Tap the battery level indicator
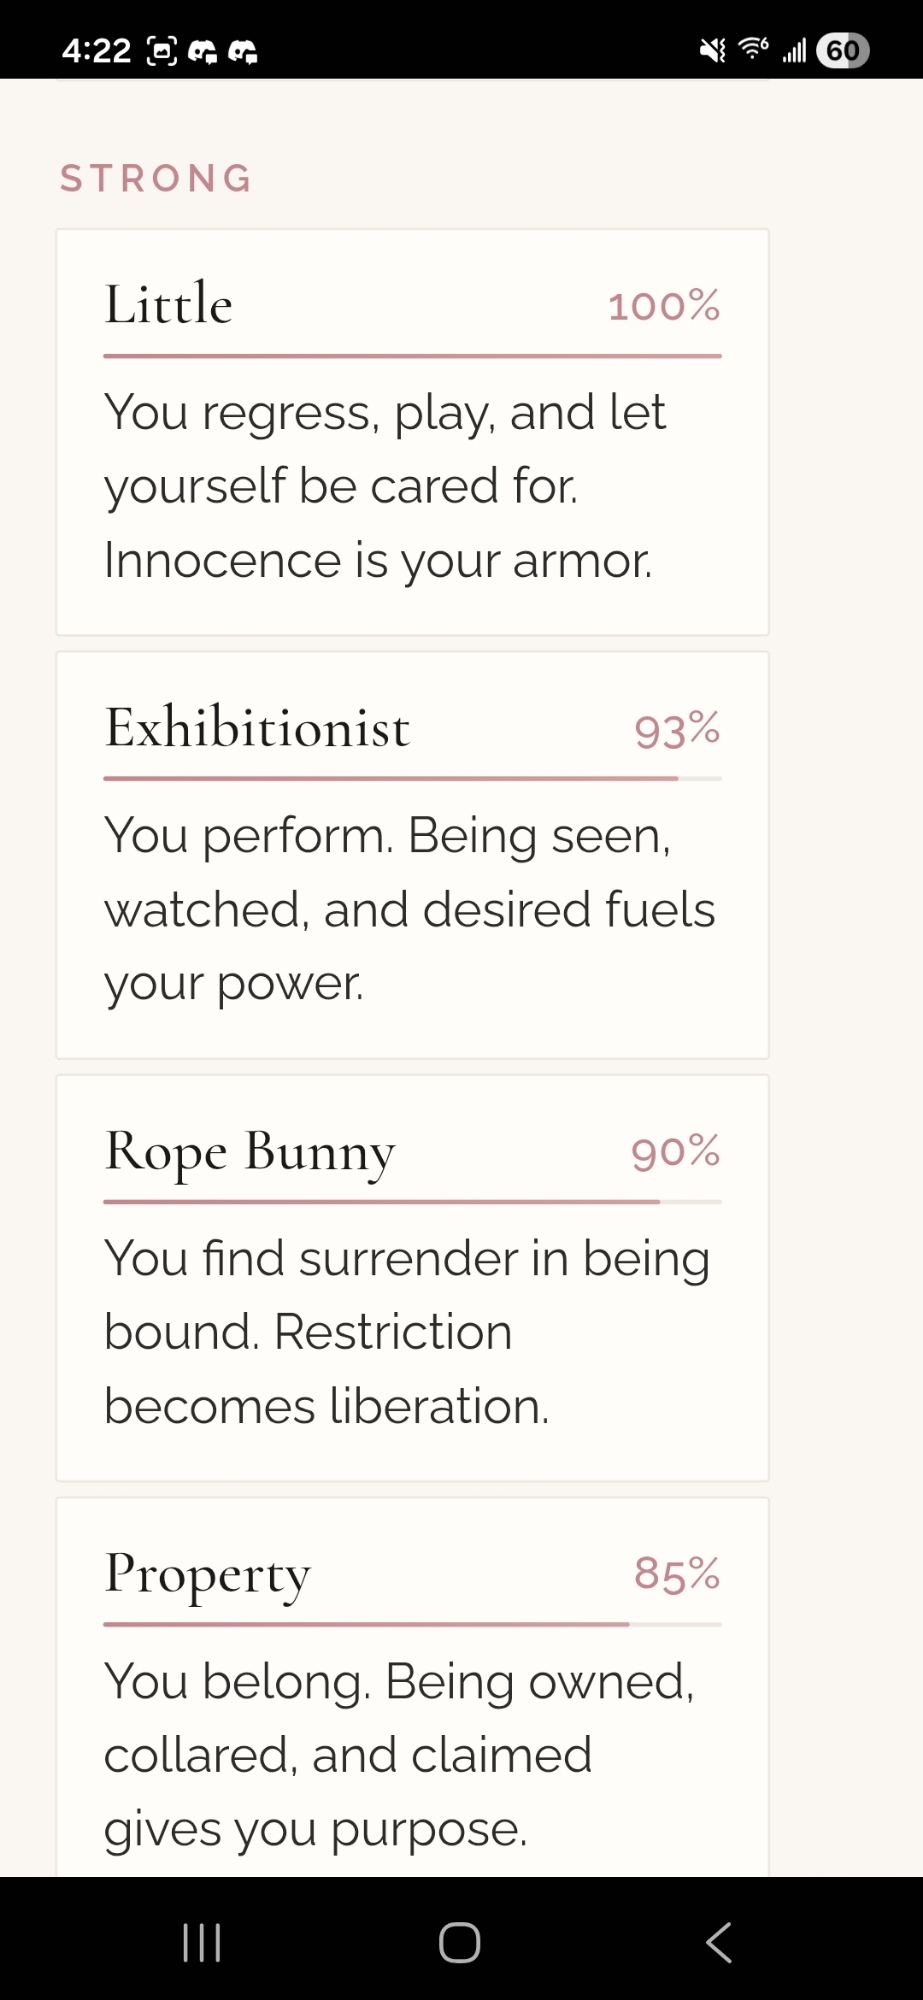Screen dimensions: 923x2000 (x=842, y=50)
